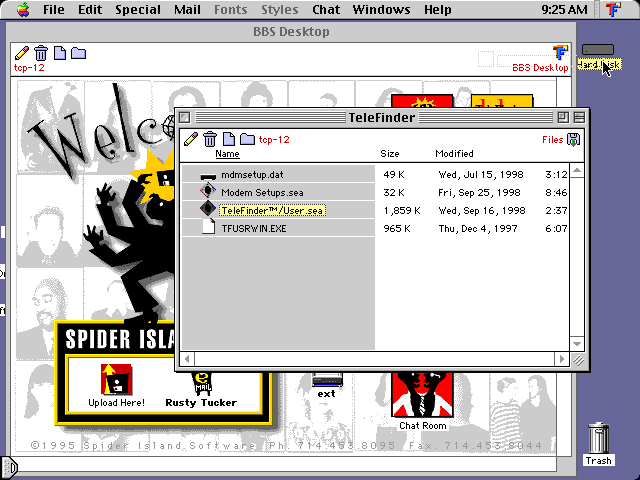
Task: Sort file list by Size column
Action: (x=390, y=154)
